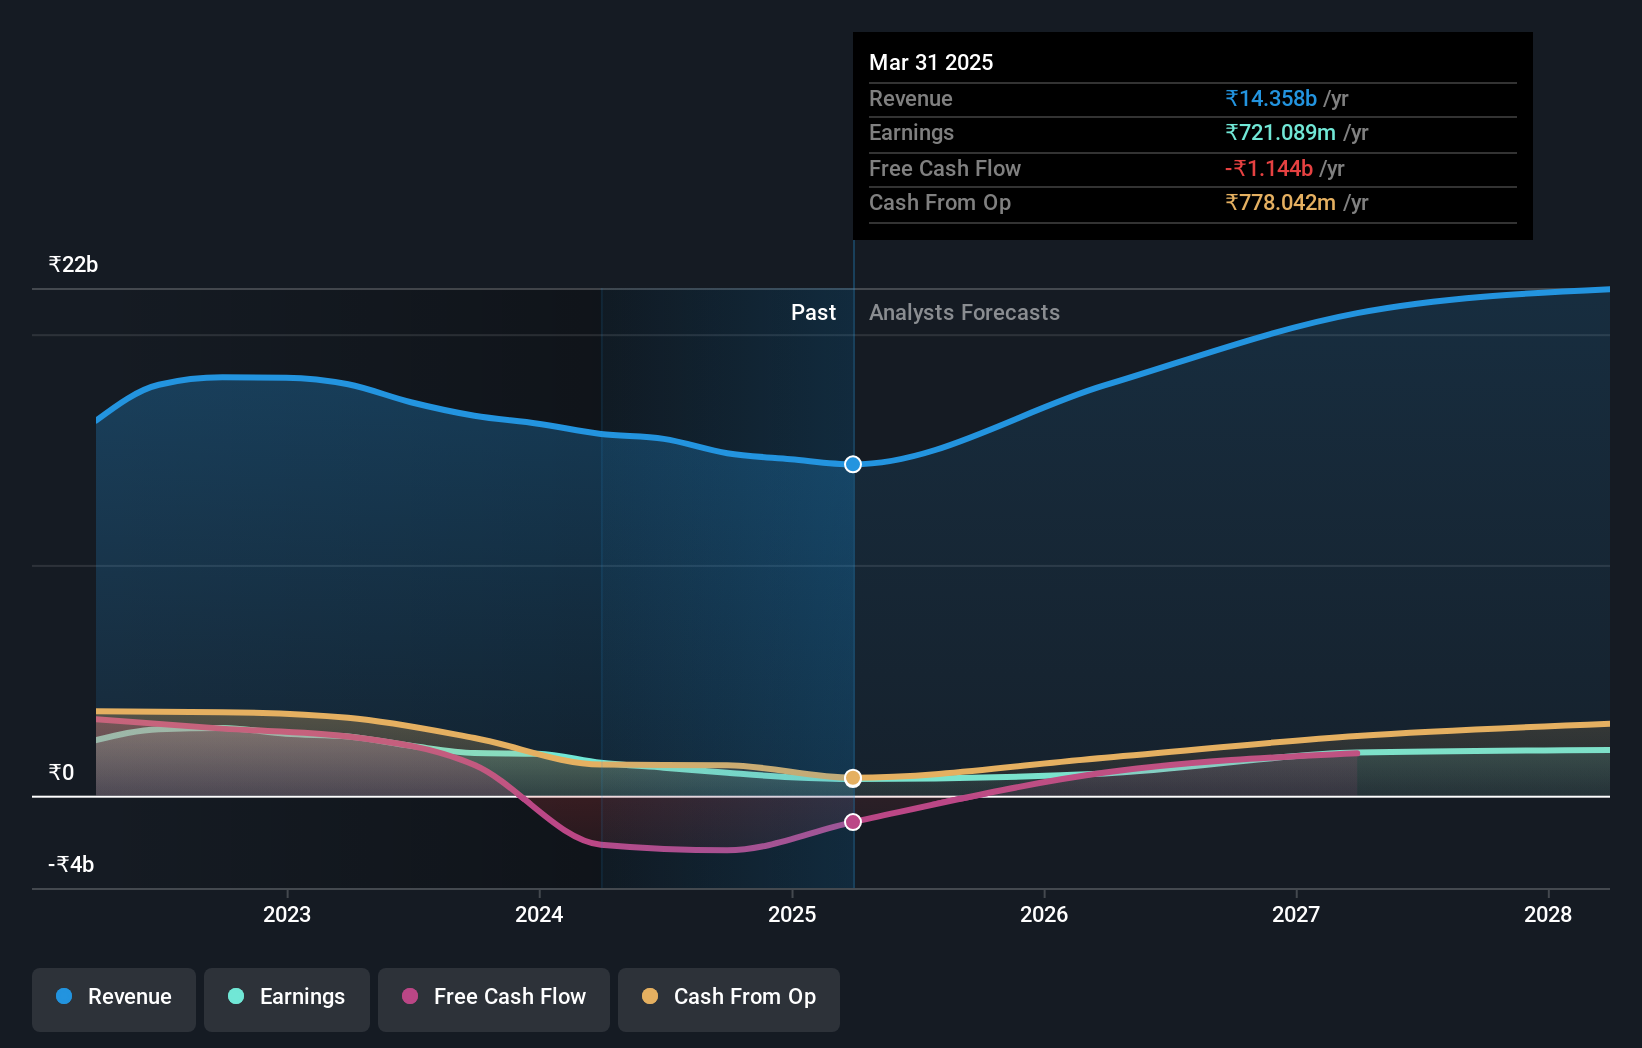Click the 2024 x-axis label

tap(539, 914)
